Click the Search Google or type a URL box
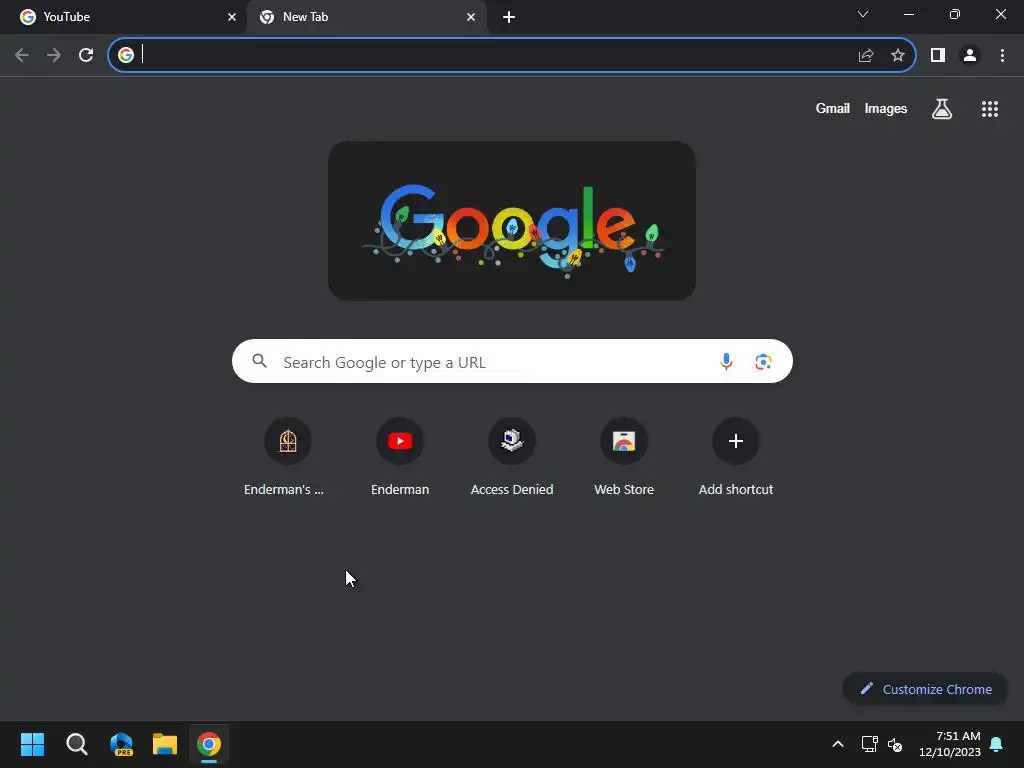 click(512, 361)
